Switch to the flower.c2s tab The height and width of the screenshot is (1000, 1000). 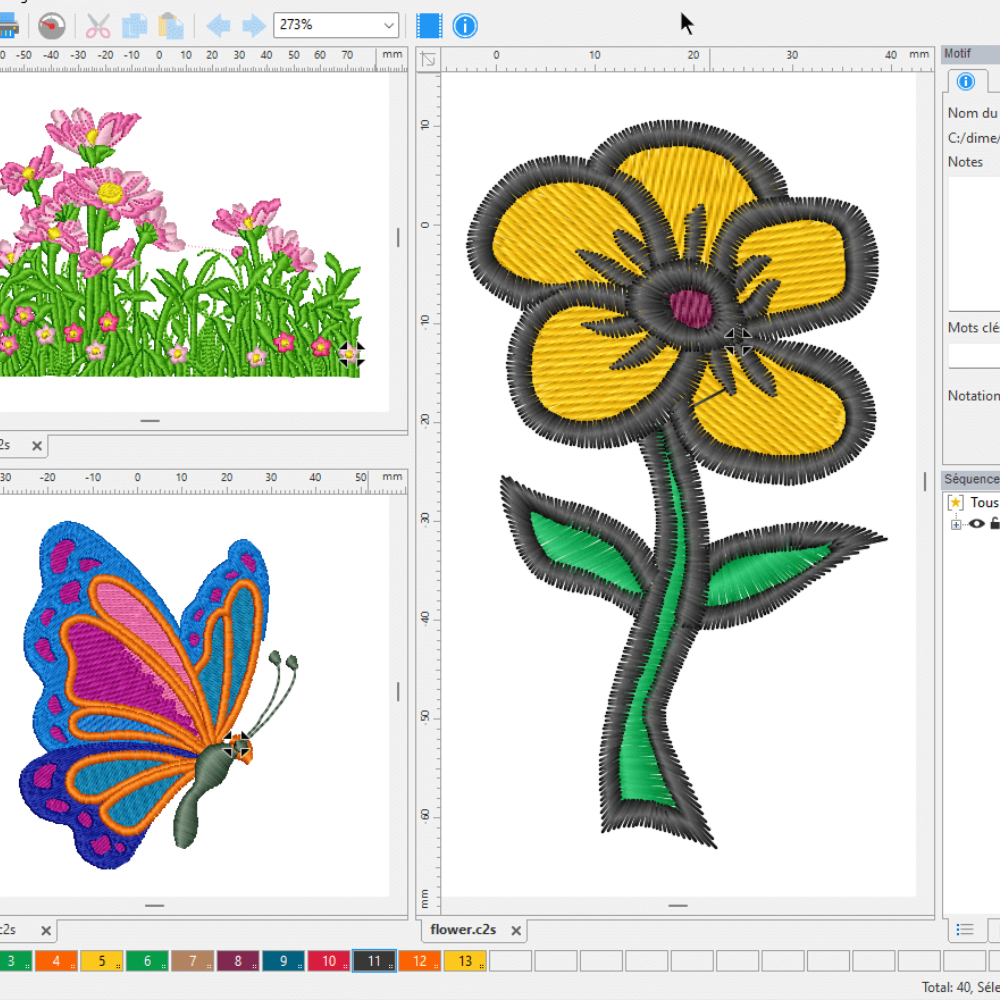pos(463,930)
